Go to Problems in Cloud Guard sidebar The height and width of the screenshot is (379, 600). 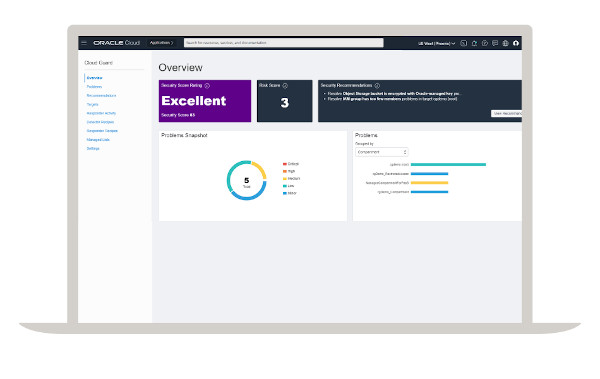[94, 87]
